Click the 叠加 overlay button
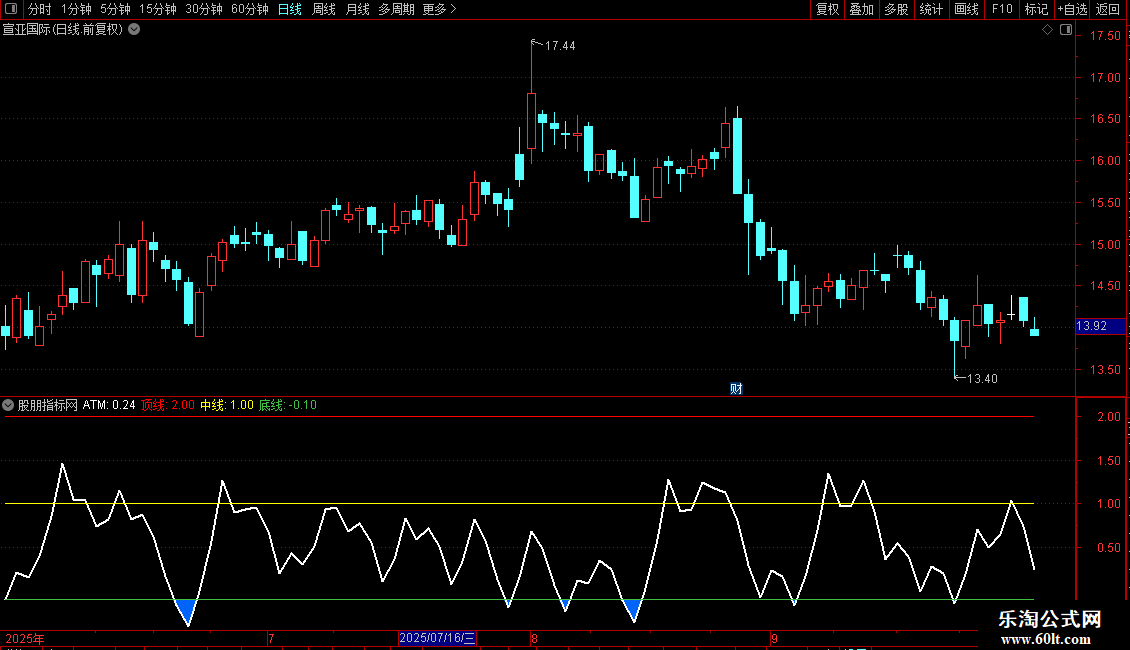This screenshot has height=650, width=1130. [x=861, y=9]
